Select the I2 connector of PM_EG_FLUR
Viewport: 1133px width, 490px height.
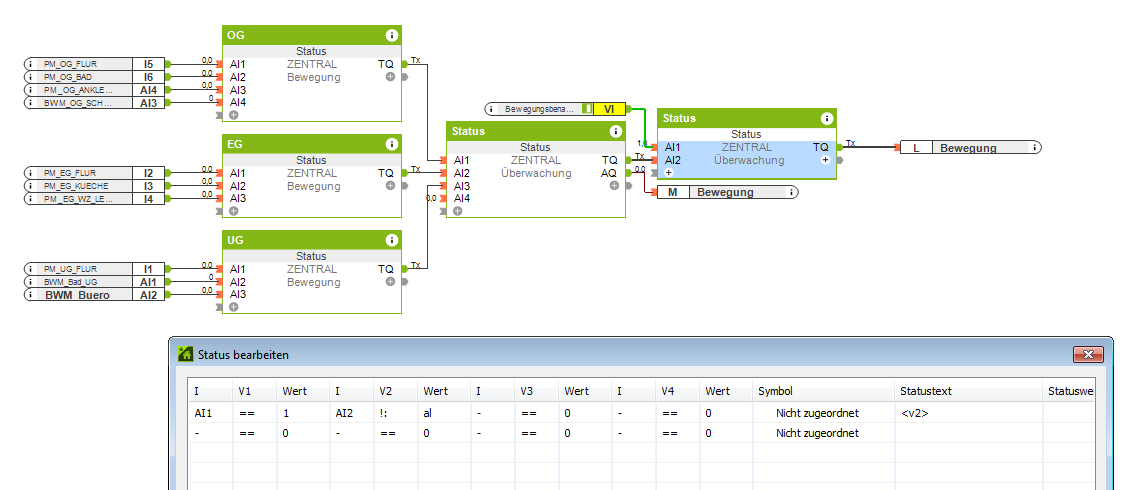[x=149, y=173]
